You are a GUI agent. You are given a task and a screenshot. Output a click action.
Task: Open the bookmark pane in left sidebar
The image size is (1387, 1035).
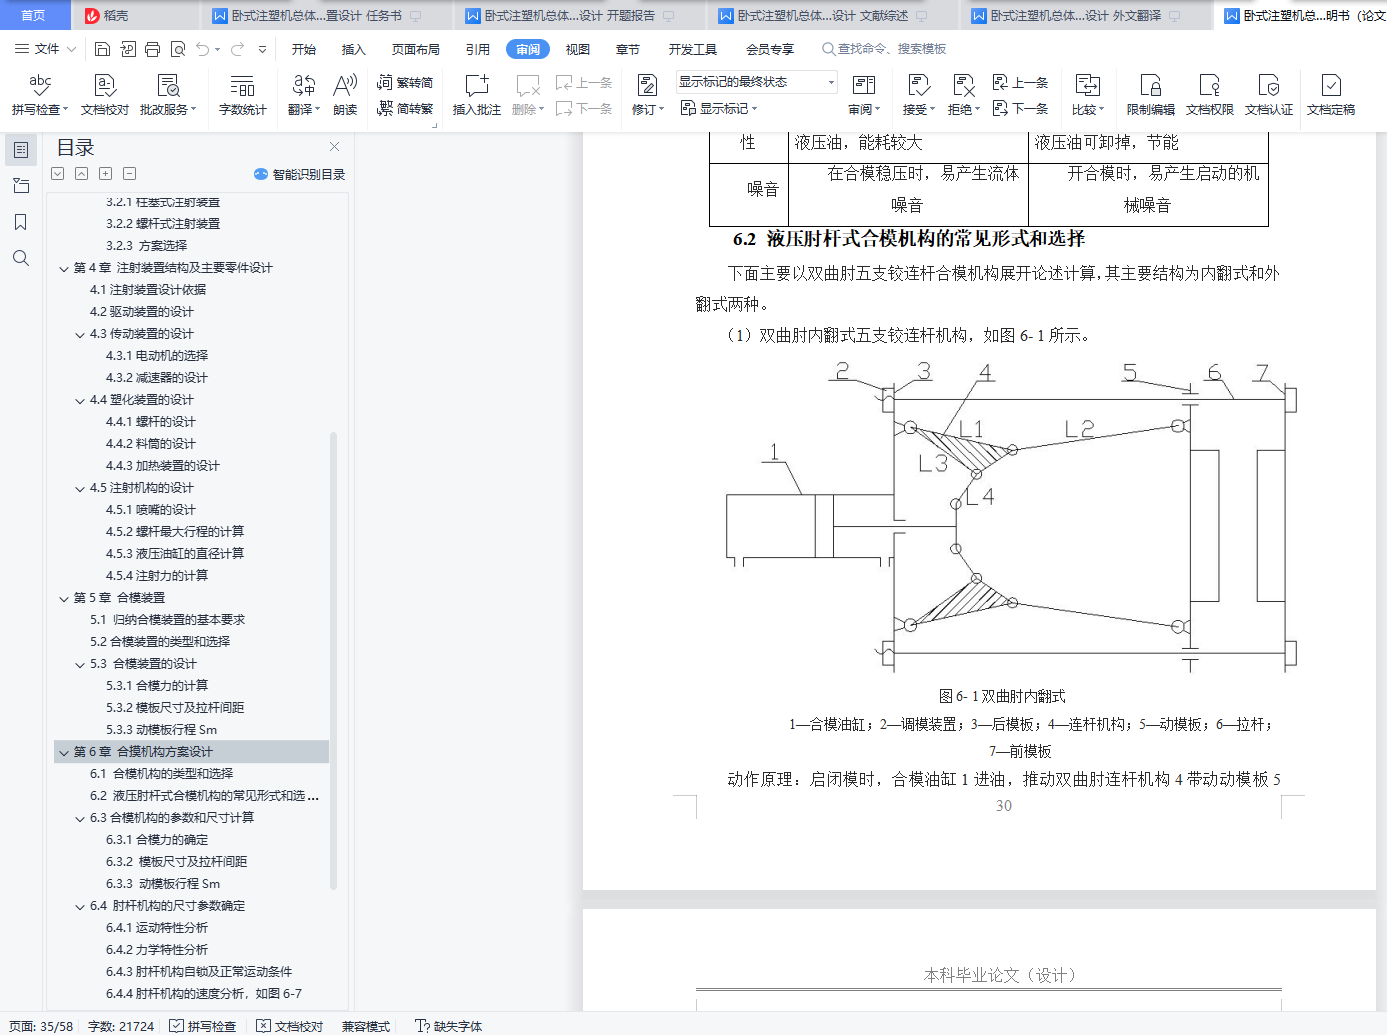pos(20,222)
